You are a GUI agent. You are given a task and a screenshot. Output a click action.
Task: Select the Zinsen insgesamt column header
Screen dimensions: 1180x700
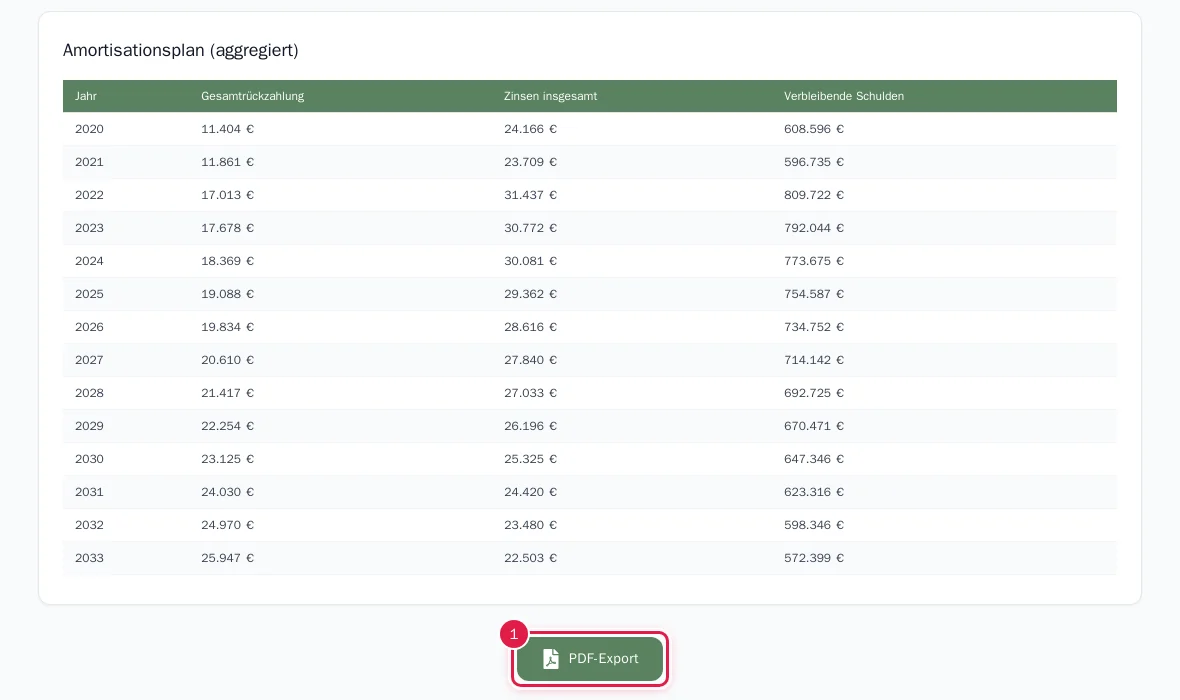[x=550, y=96]
